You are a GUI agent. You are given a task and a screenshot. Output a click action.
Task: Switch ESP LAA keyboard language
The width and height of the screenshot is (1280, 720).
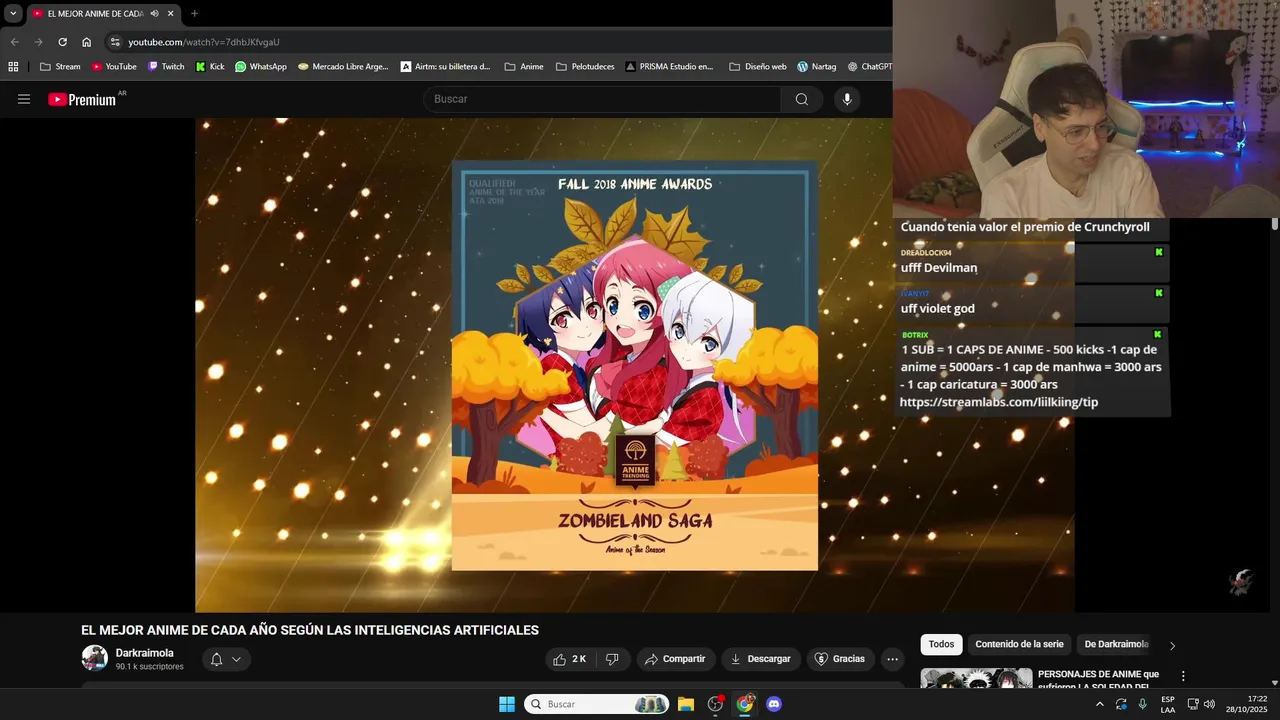click(1168, 704)
